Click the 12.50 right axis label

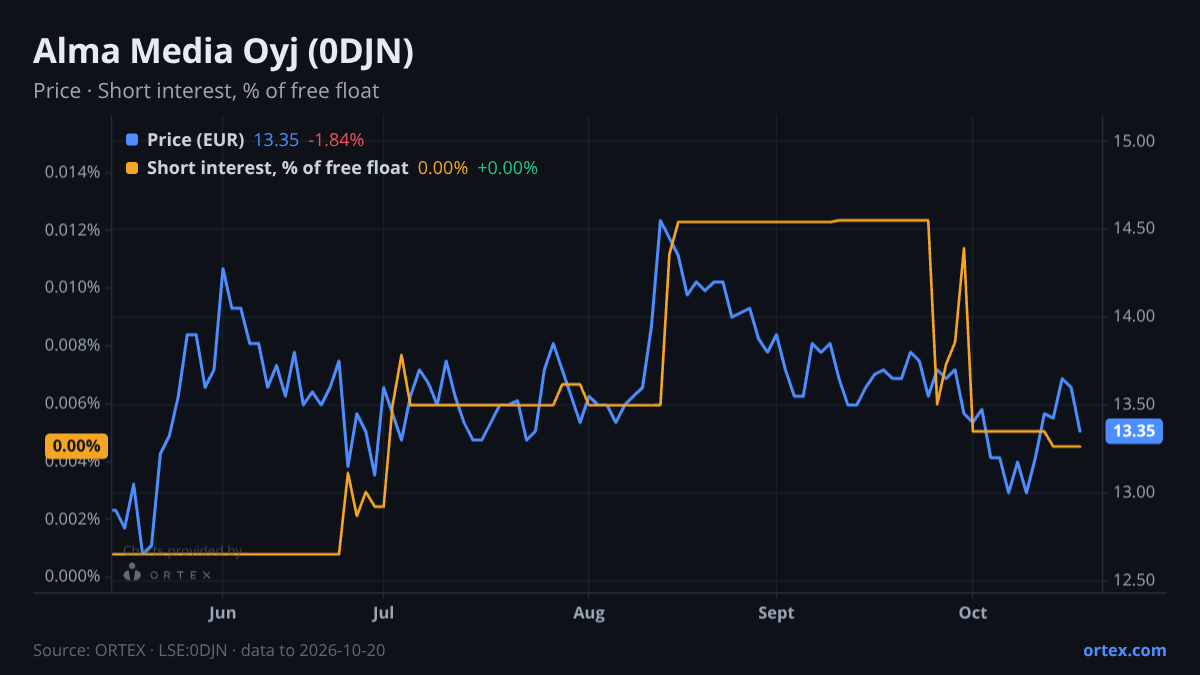1133,581
